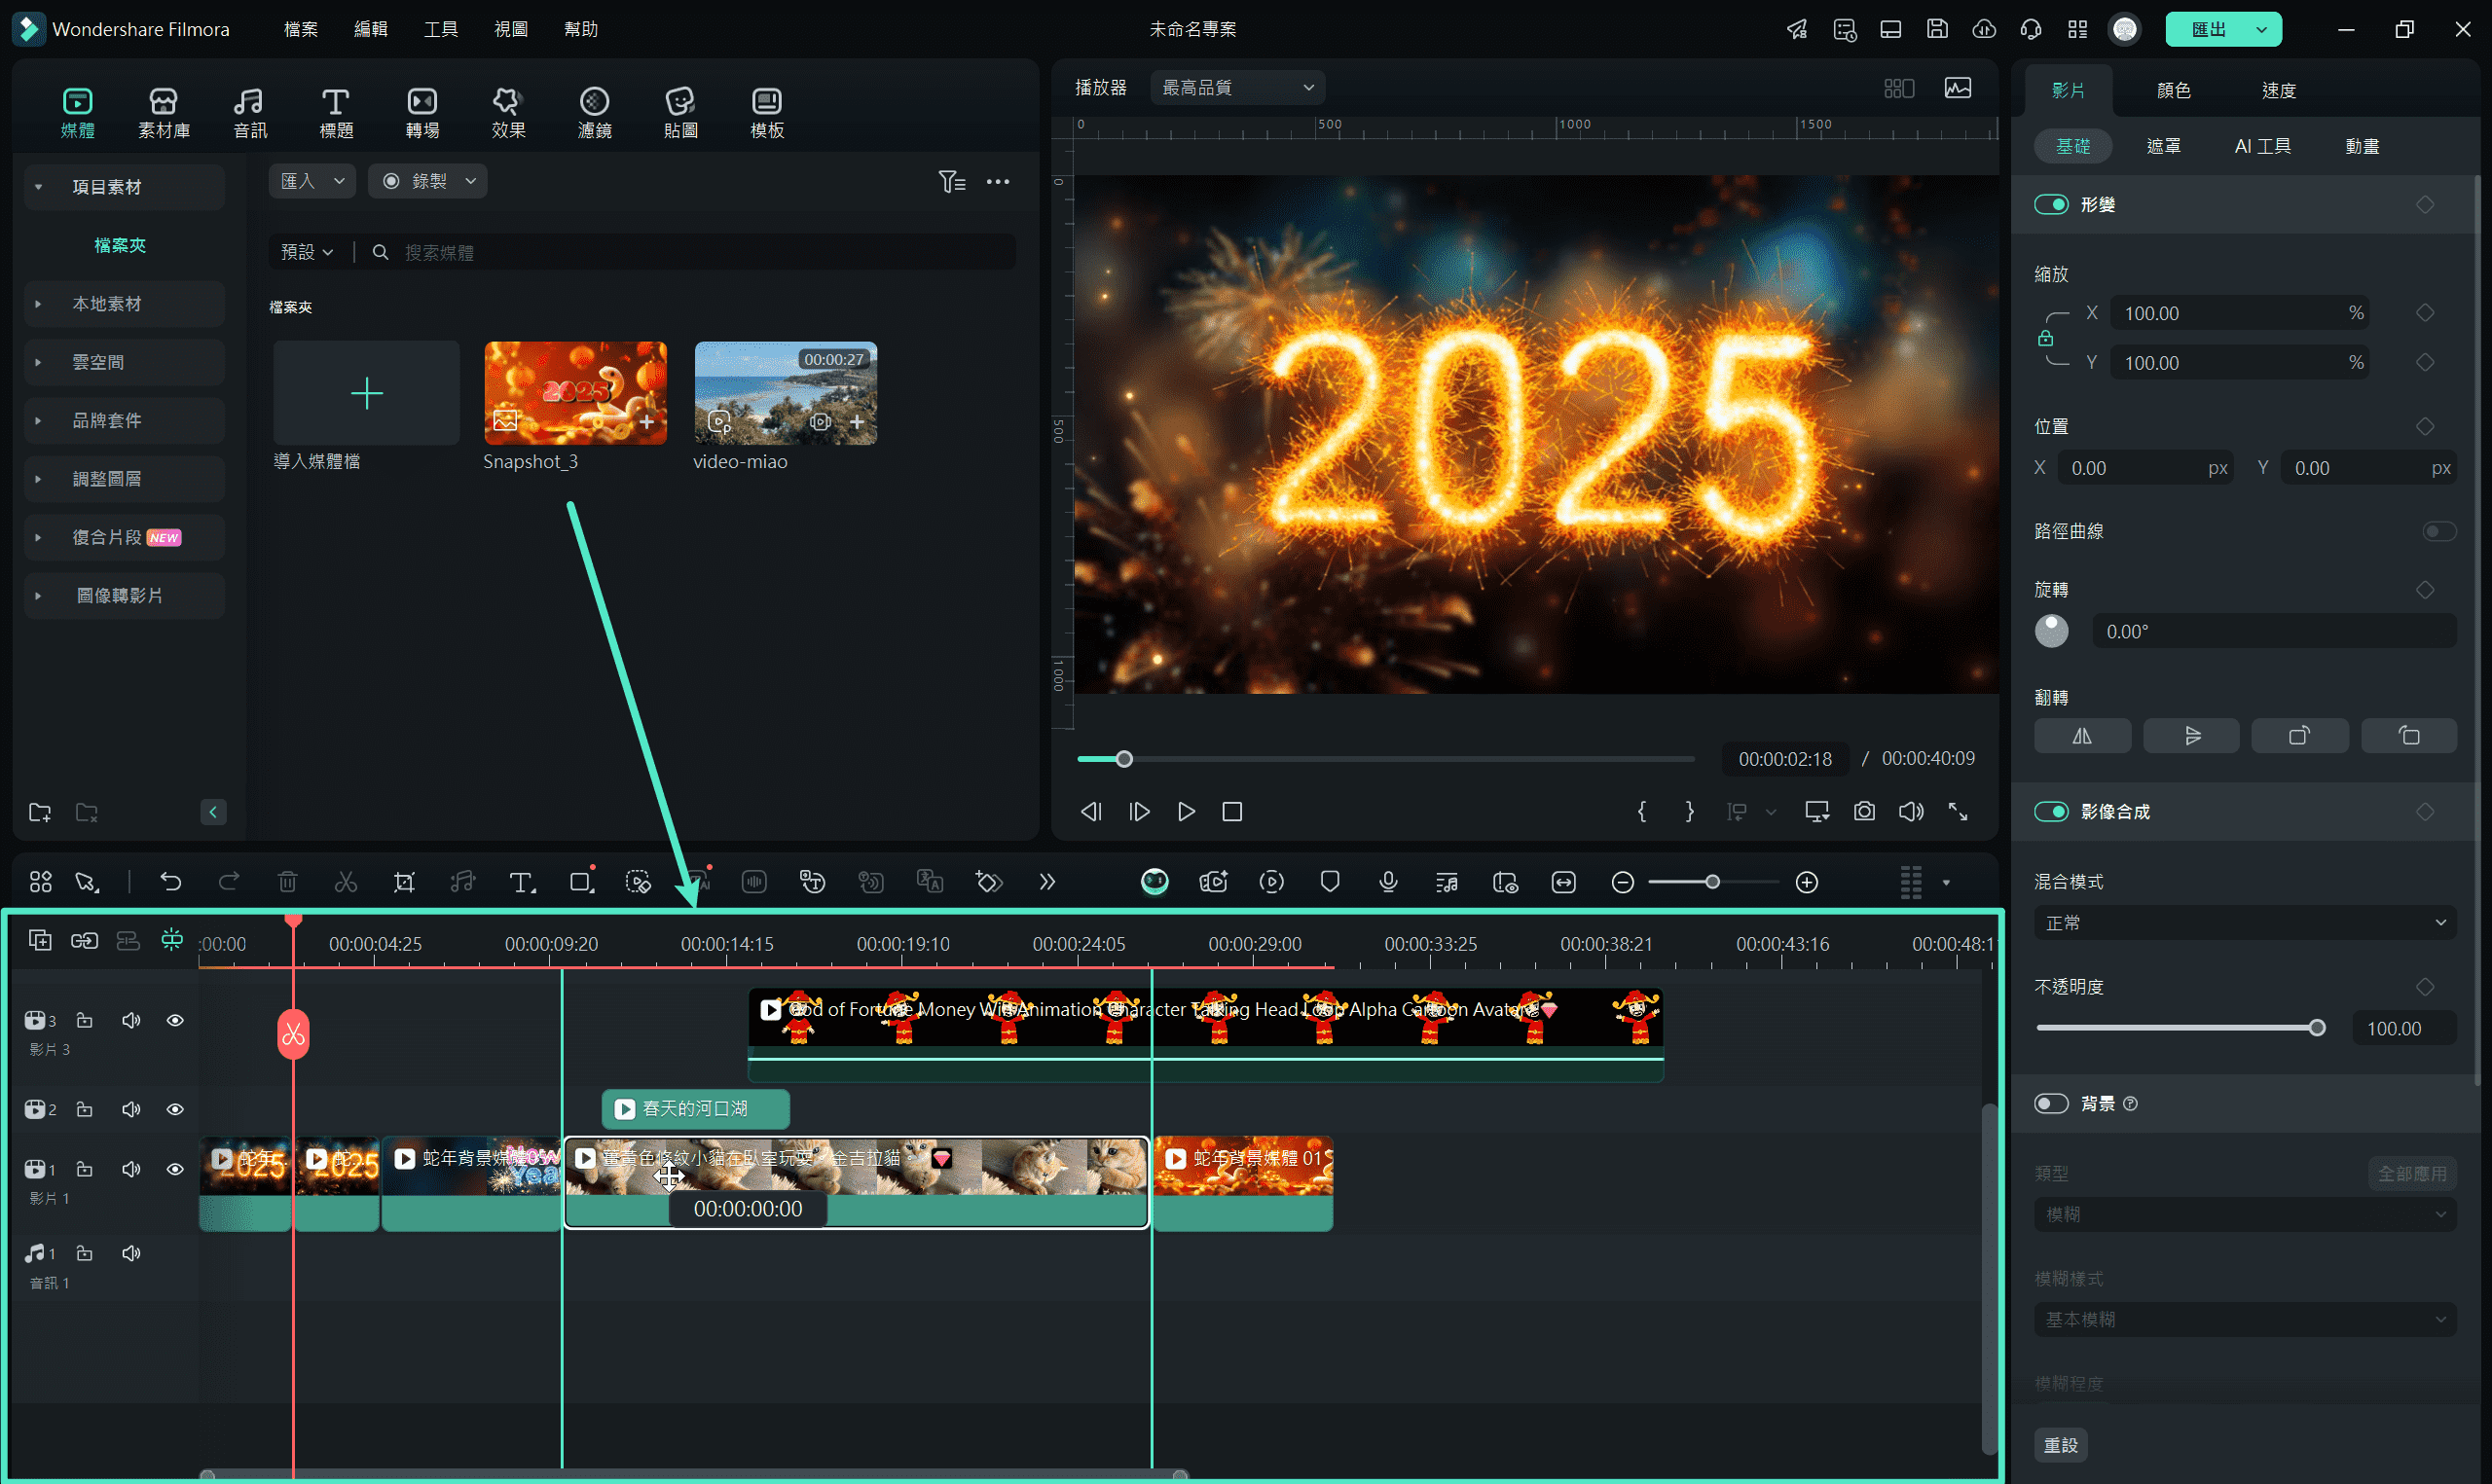Select the 遮罩 mask sub-tab
Image resolution: width=2492 pixels, height=1484 pixels.
tap(2163, 146)
